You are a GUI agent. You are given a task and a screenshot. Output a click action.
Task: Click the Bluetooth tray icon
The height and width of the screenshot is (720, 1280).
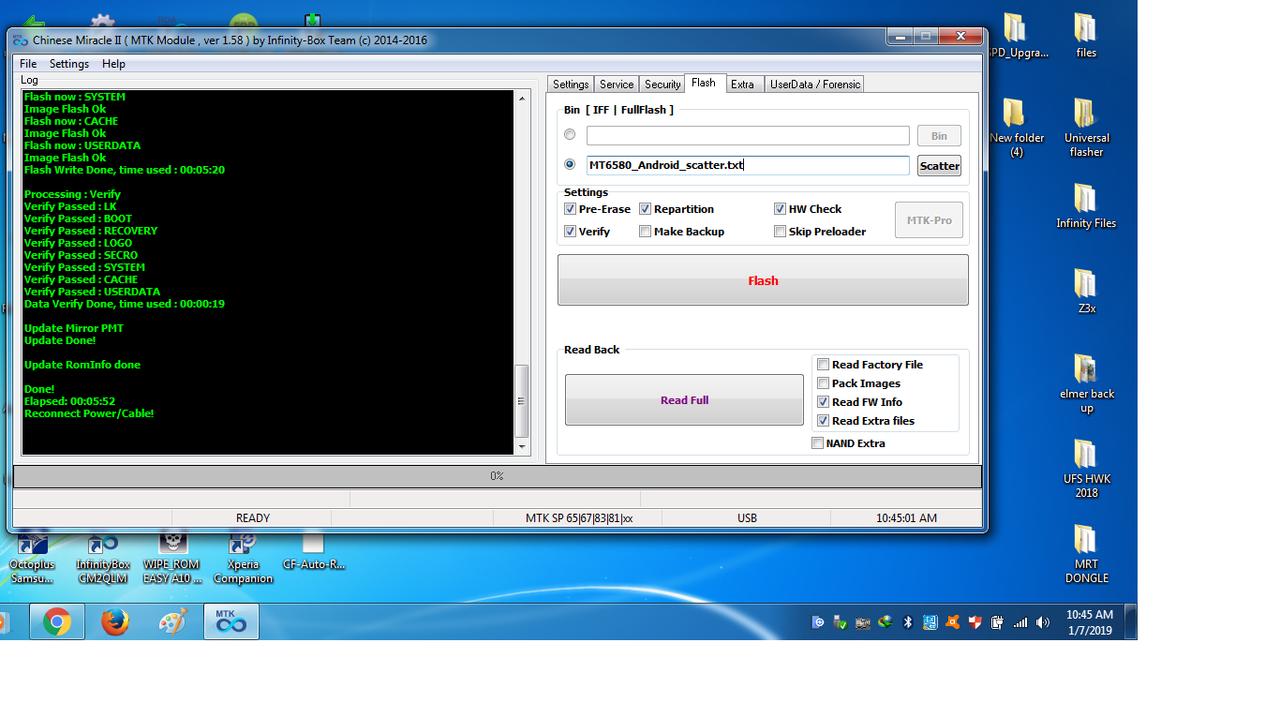908,622
